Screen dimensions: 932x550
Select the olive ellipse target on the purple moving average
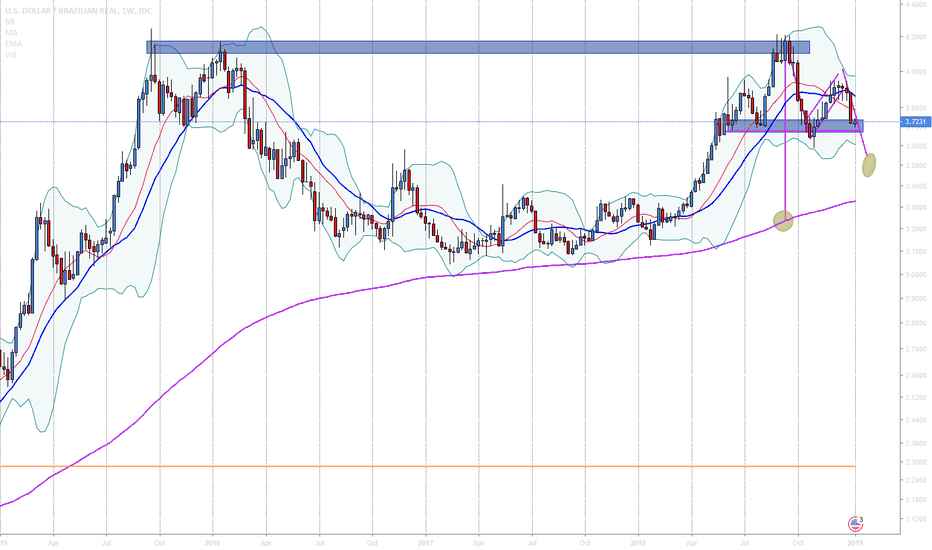783,221
